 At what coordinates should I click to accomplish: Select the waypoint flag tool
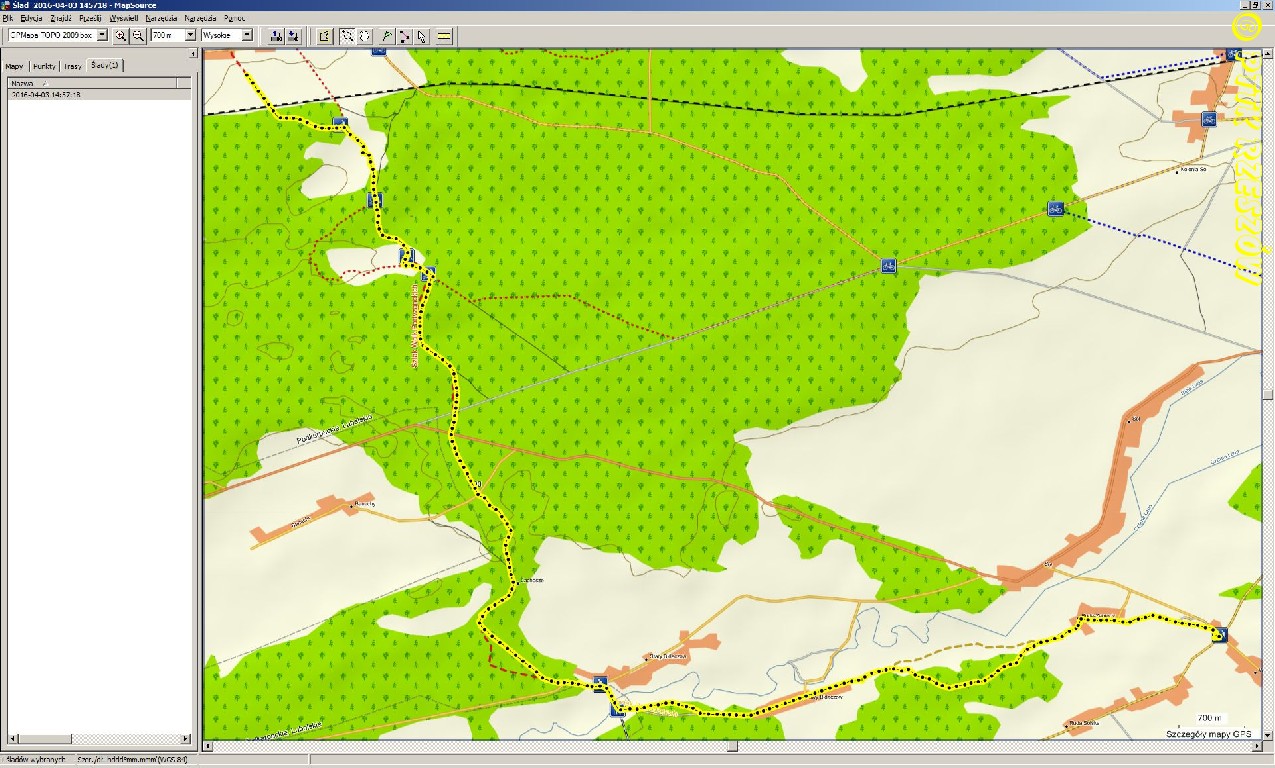(x=387, y=36)
